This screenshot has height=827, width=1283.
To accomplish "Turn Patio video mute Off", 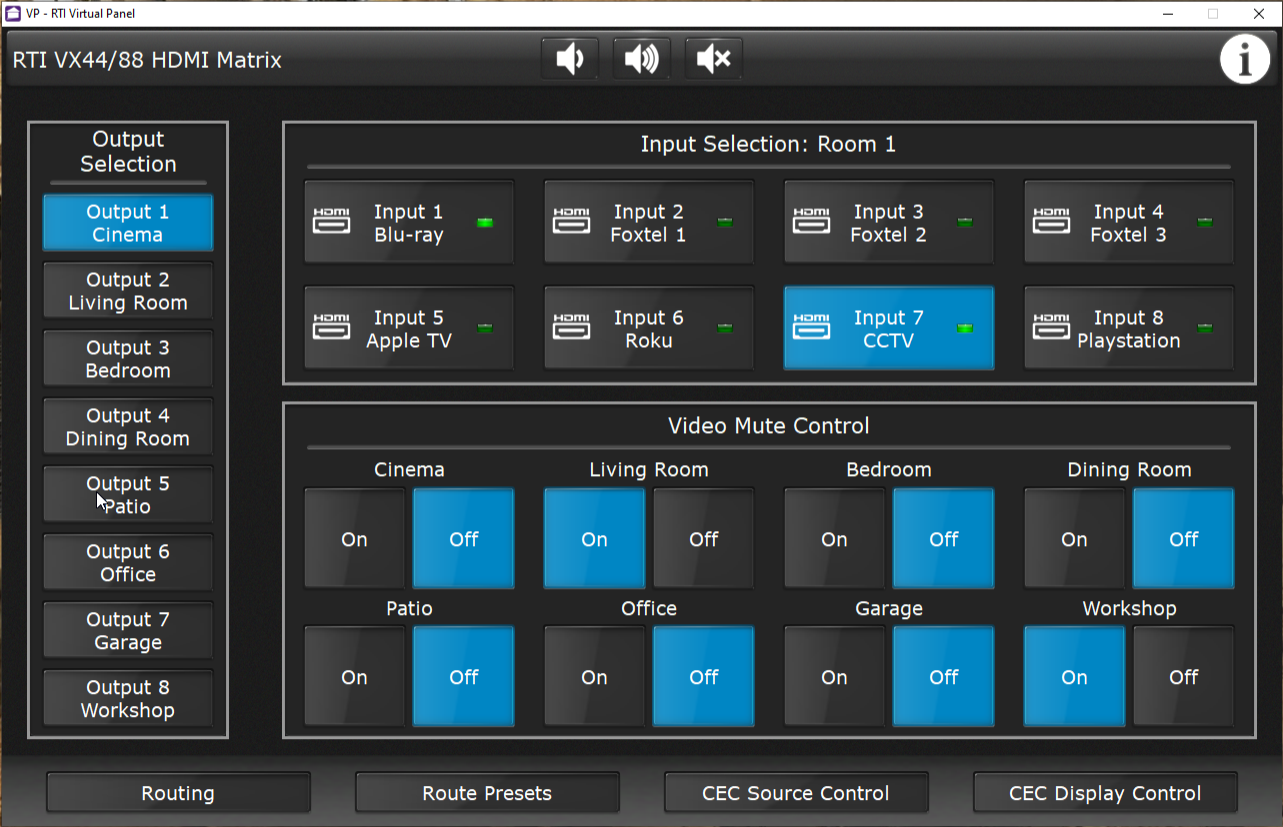I will pos(464,677).
